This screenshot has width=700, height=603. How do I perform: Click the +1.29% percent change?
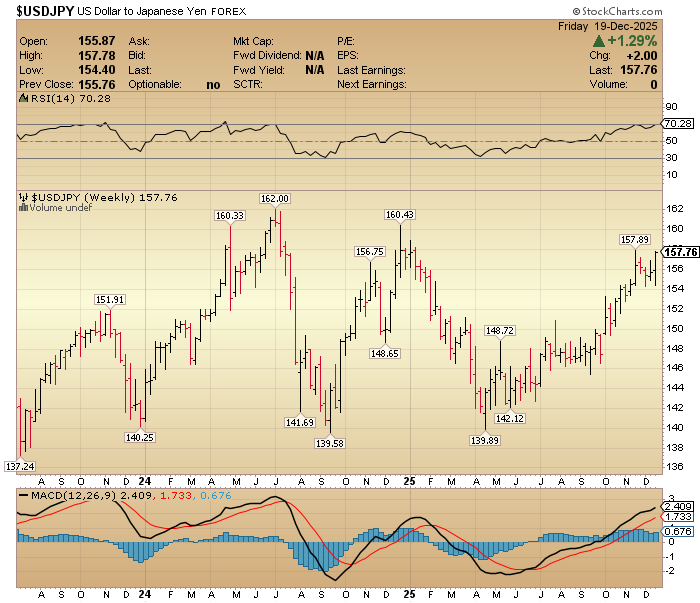coord(632,41)
